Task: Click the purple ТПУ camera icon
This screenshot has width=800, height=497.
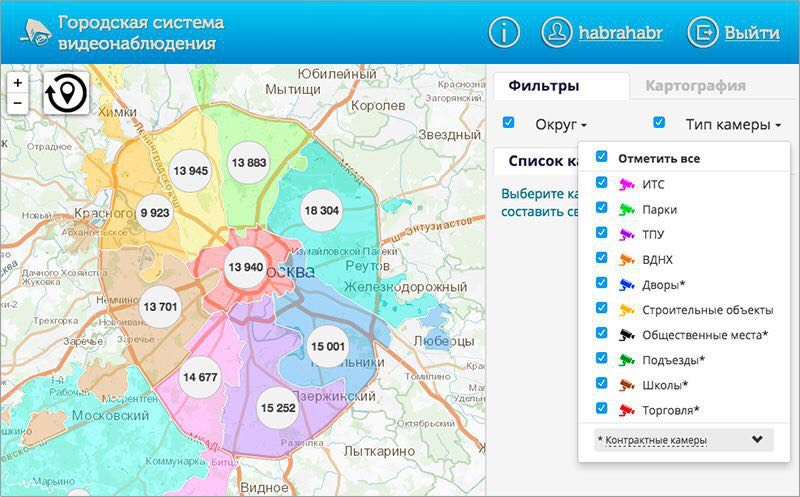Action: (627, 234)
